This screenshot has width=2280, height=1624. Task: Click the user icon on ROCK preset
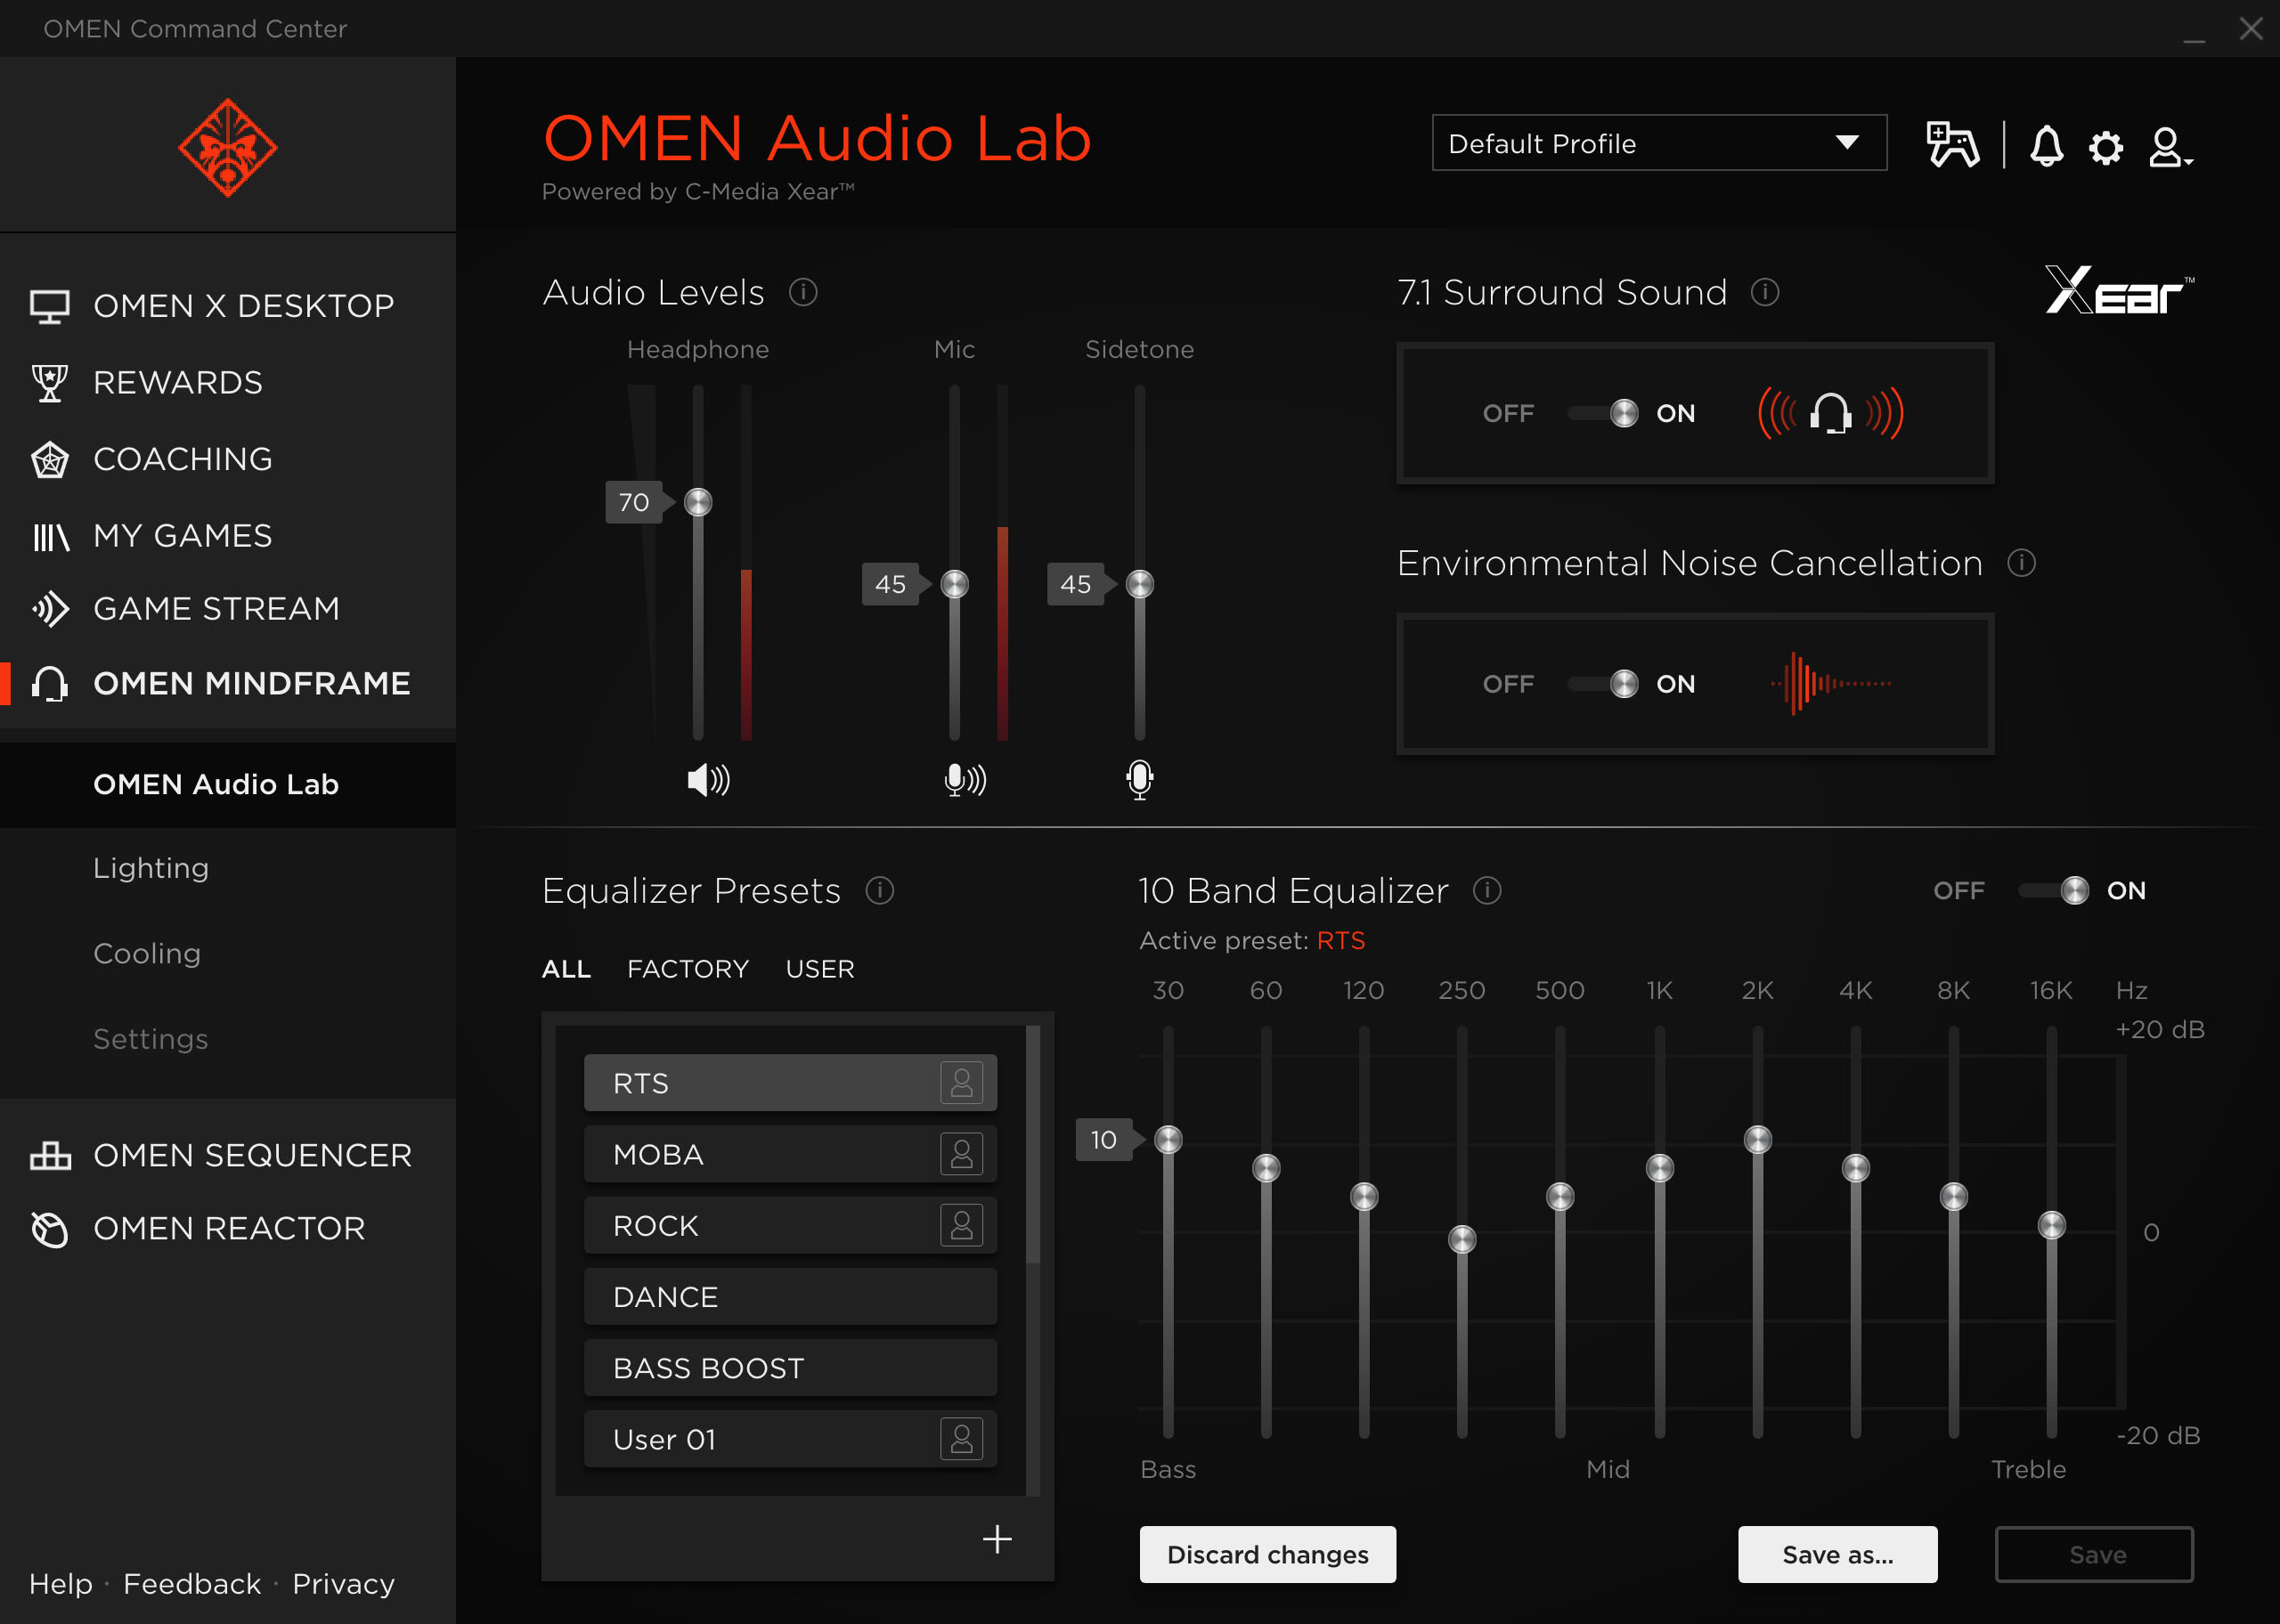(961, 1225)
